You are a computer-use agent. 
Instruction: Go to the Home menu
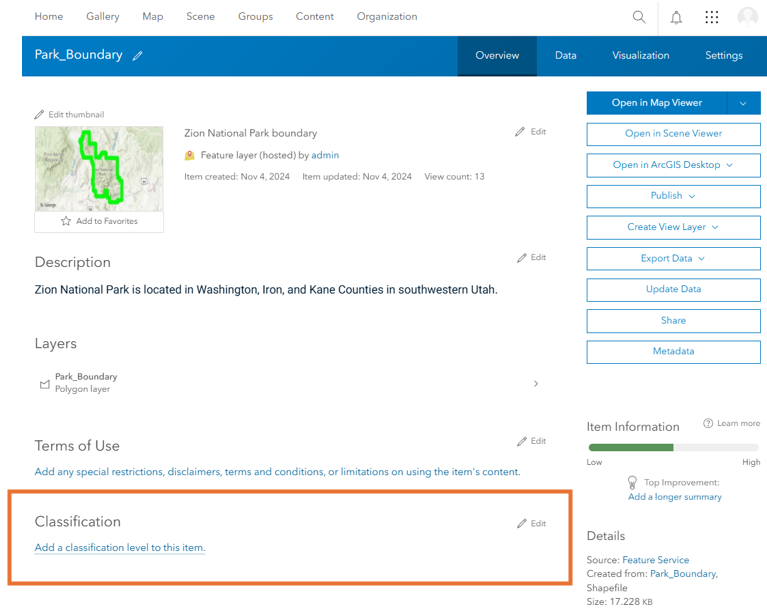(x=48, y=17)
